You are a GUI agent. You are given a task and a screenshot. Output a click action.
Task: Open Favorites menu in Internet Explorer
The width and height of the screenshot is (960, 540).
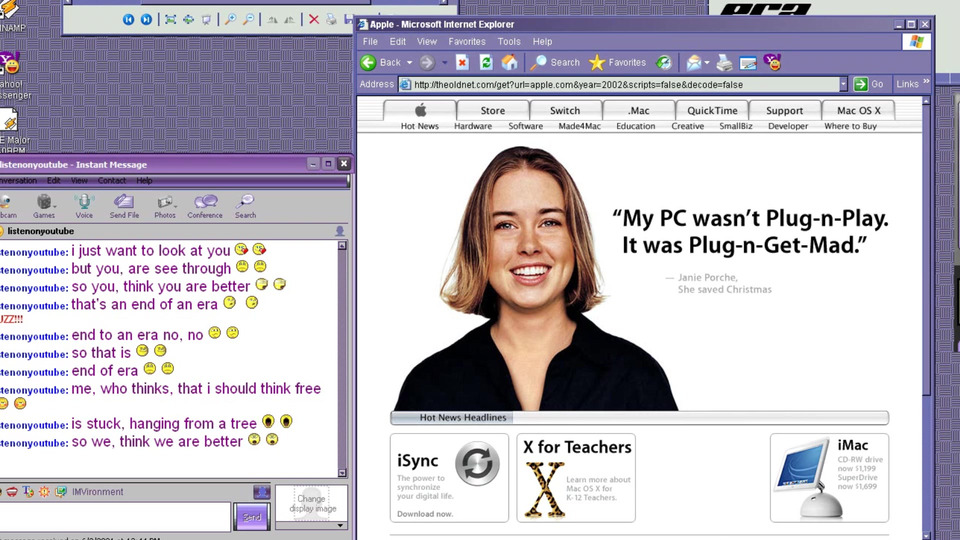point(467,42)
